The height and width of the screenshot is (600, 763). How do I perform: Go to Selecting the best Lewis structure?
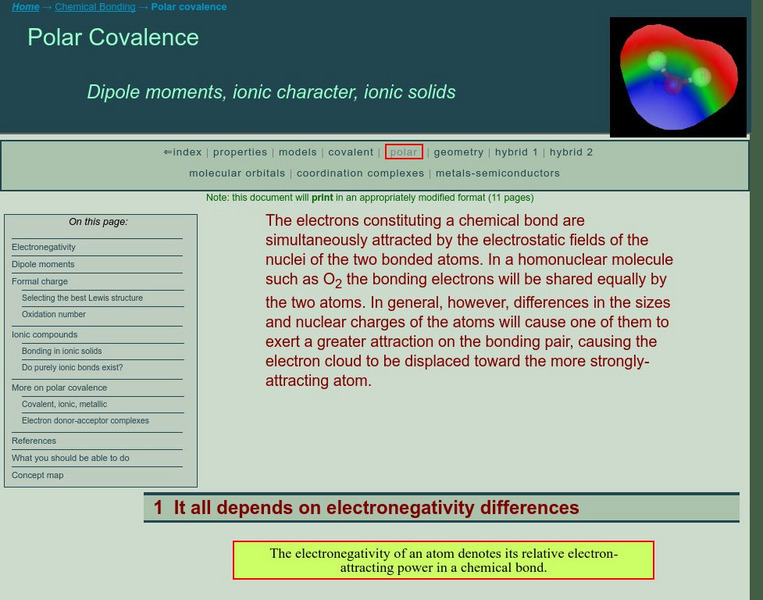tap(82, 298)
